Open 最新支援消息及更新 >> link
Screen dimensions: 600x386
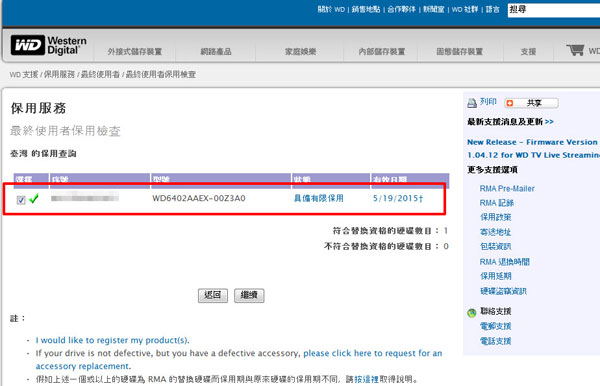click(x=510, y=122)
